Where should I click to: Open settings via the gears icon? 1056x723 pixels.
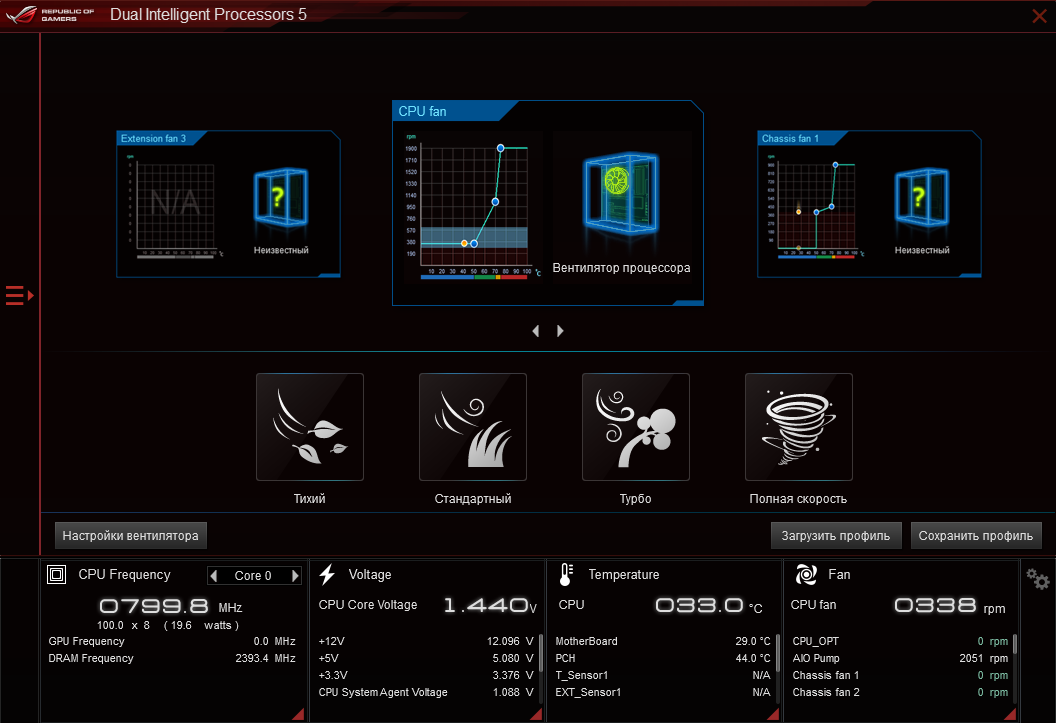1037,578
